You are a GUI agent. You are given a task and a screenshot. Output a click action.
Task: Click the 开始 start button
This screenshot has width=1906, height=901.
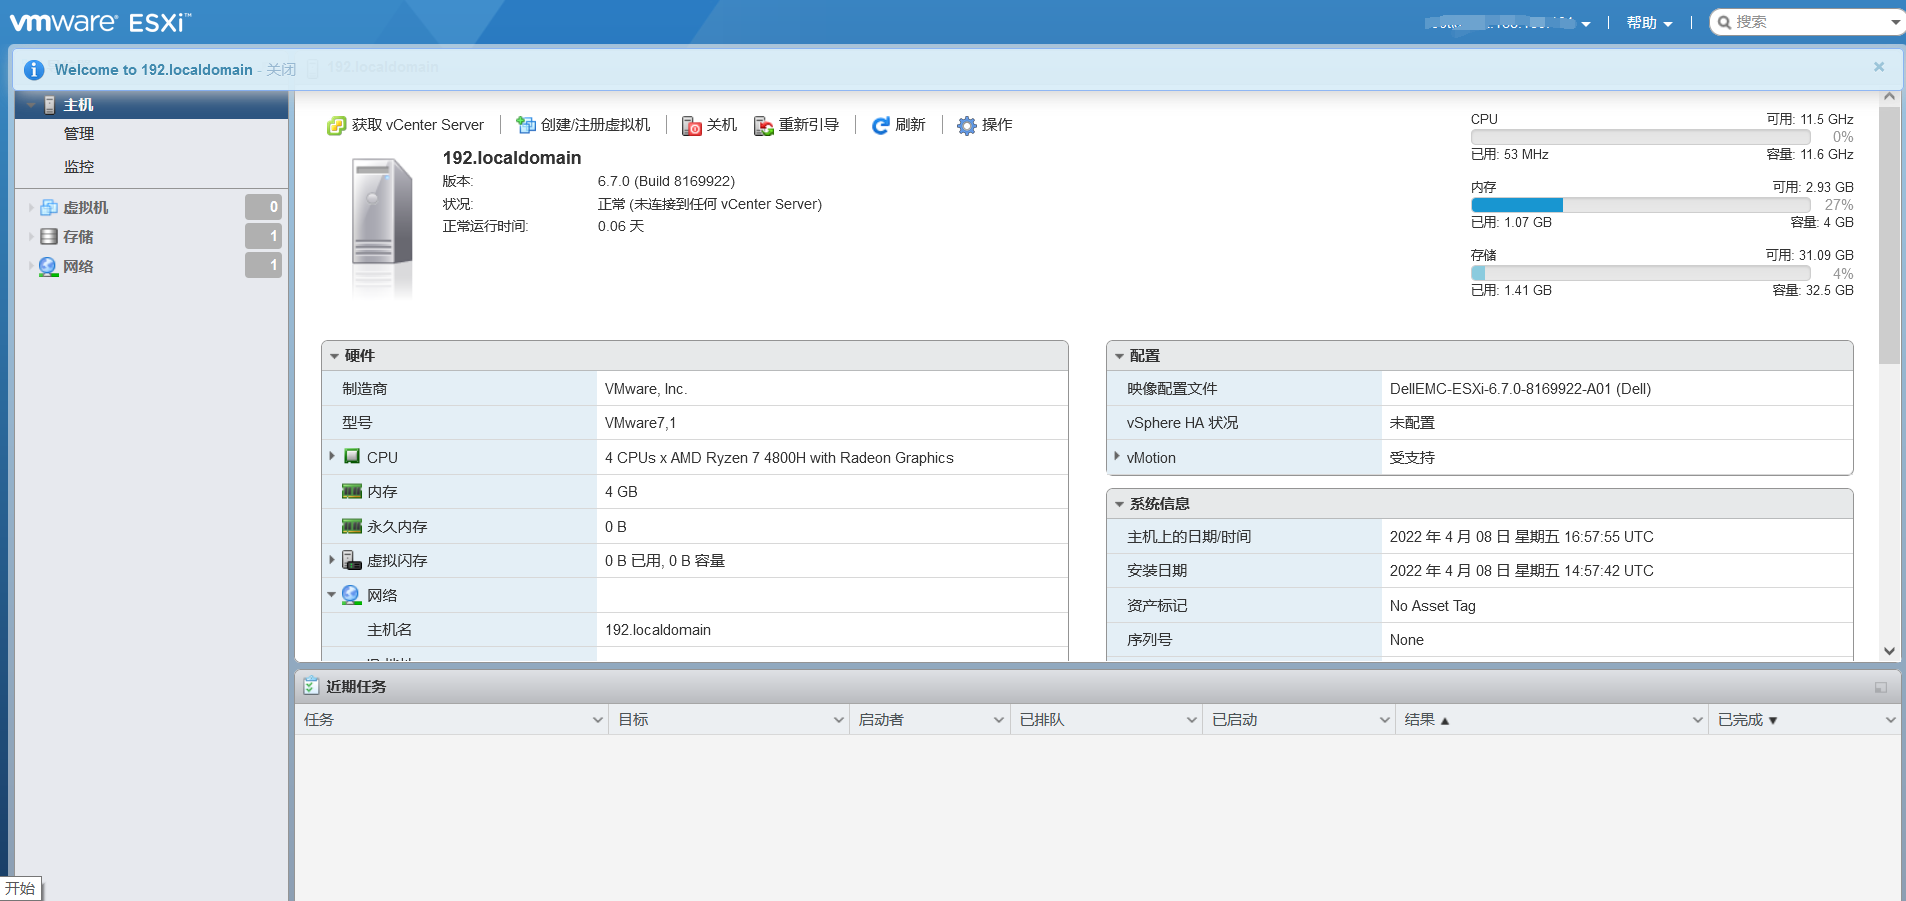[20, 888]
